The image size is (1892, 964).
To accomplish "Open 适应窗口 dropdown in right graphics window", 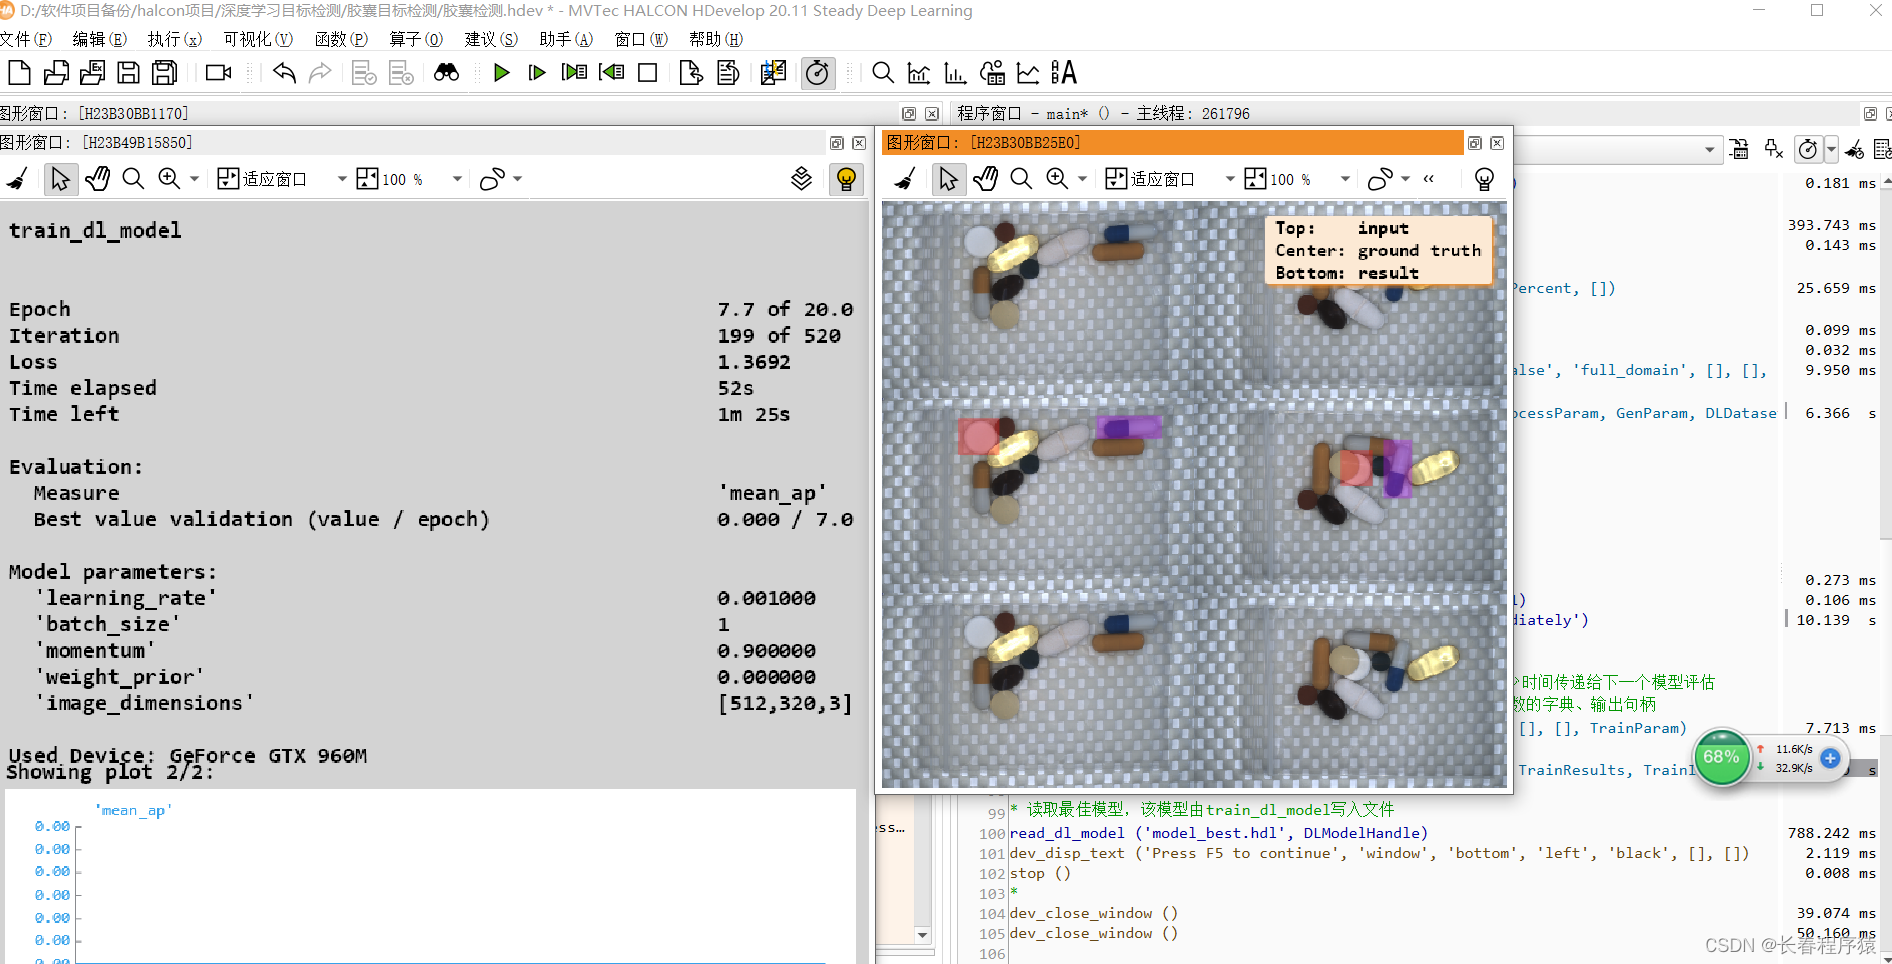I will coord(1230,179).
